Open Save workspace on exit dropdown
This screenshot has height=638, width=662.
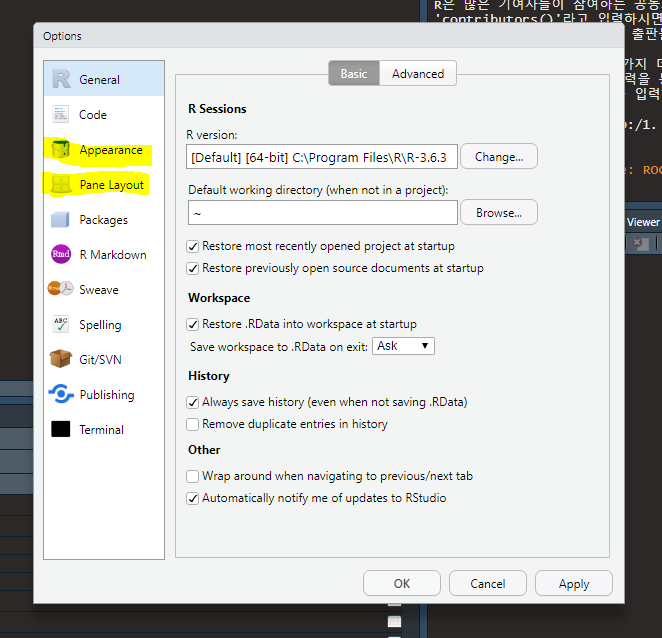[403, 346]
